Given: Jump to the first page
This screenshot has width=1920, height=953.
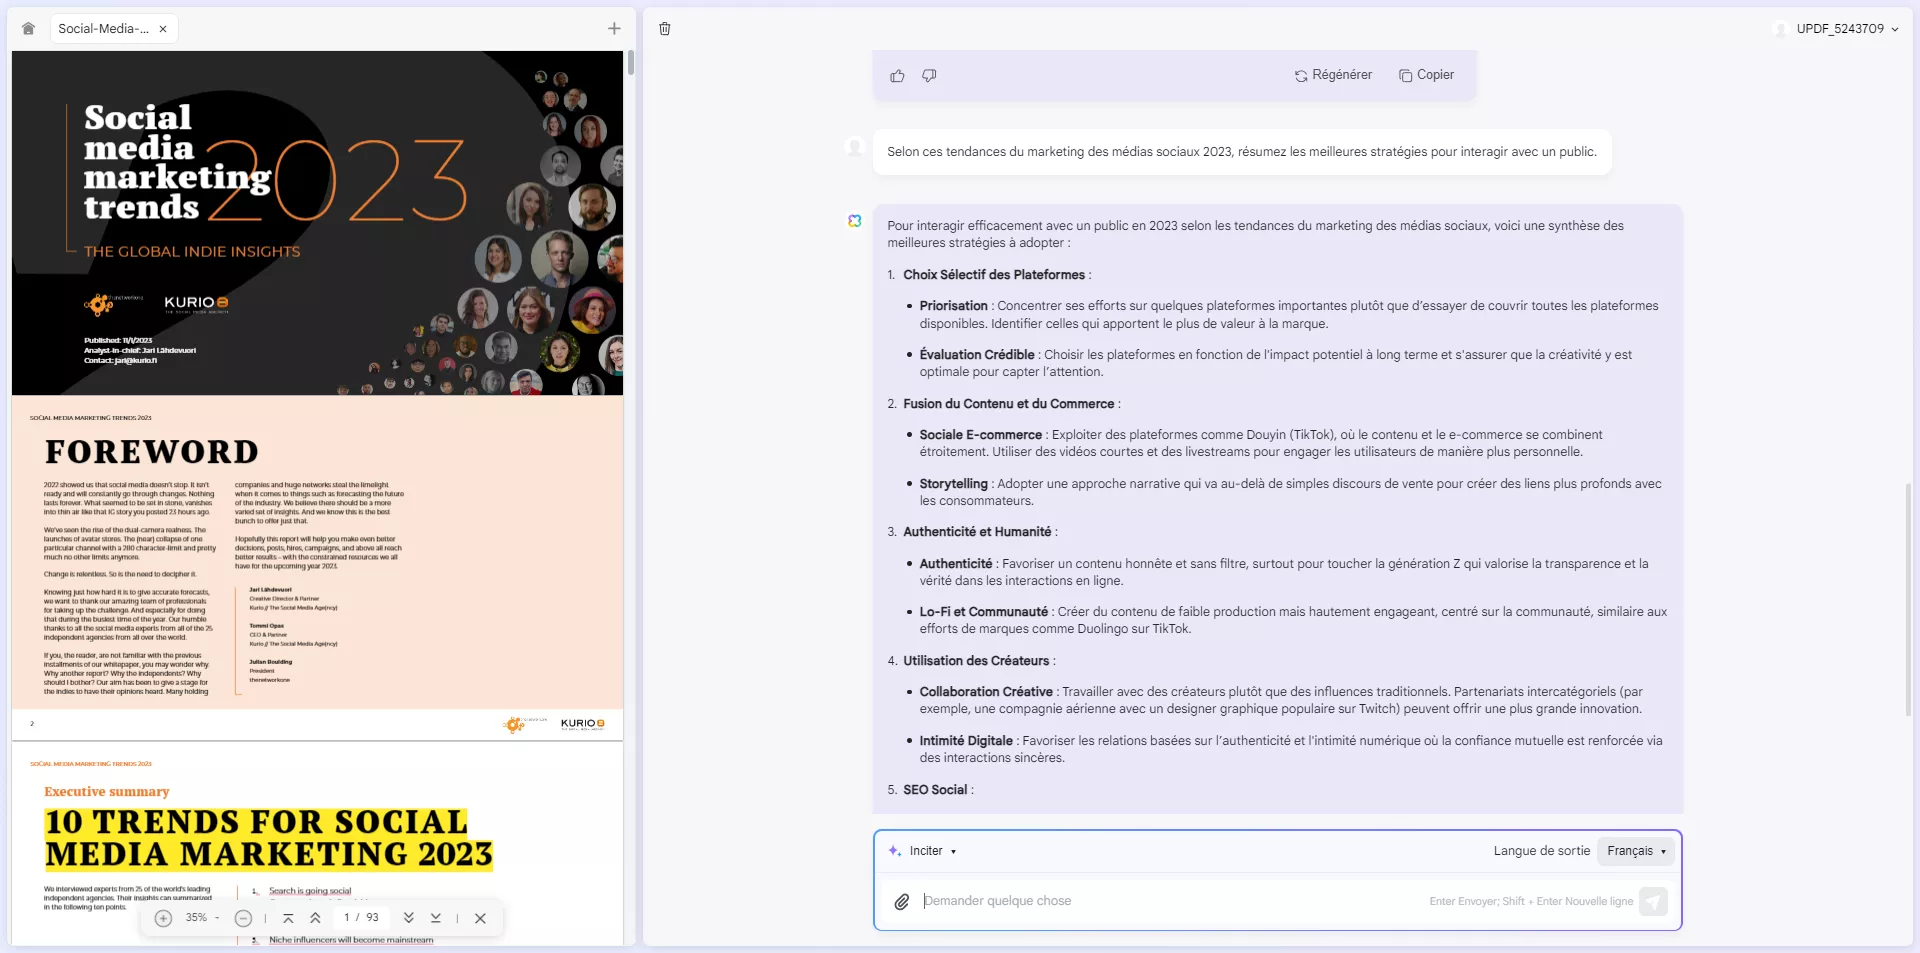Looking at the screenshot, I should pyautogui.click(x=288, y=918).
